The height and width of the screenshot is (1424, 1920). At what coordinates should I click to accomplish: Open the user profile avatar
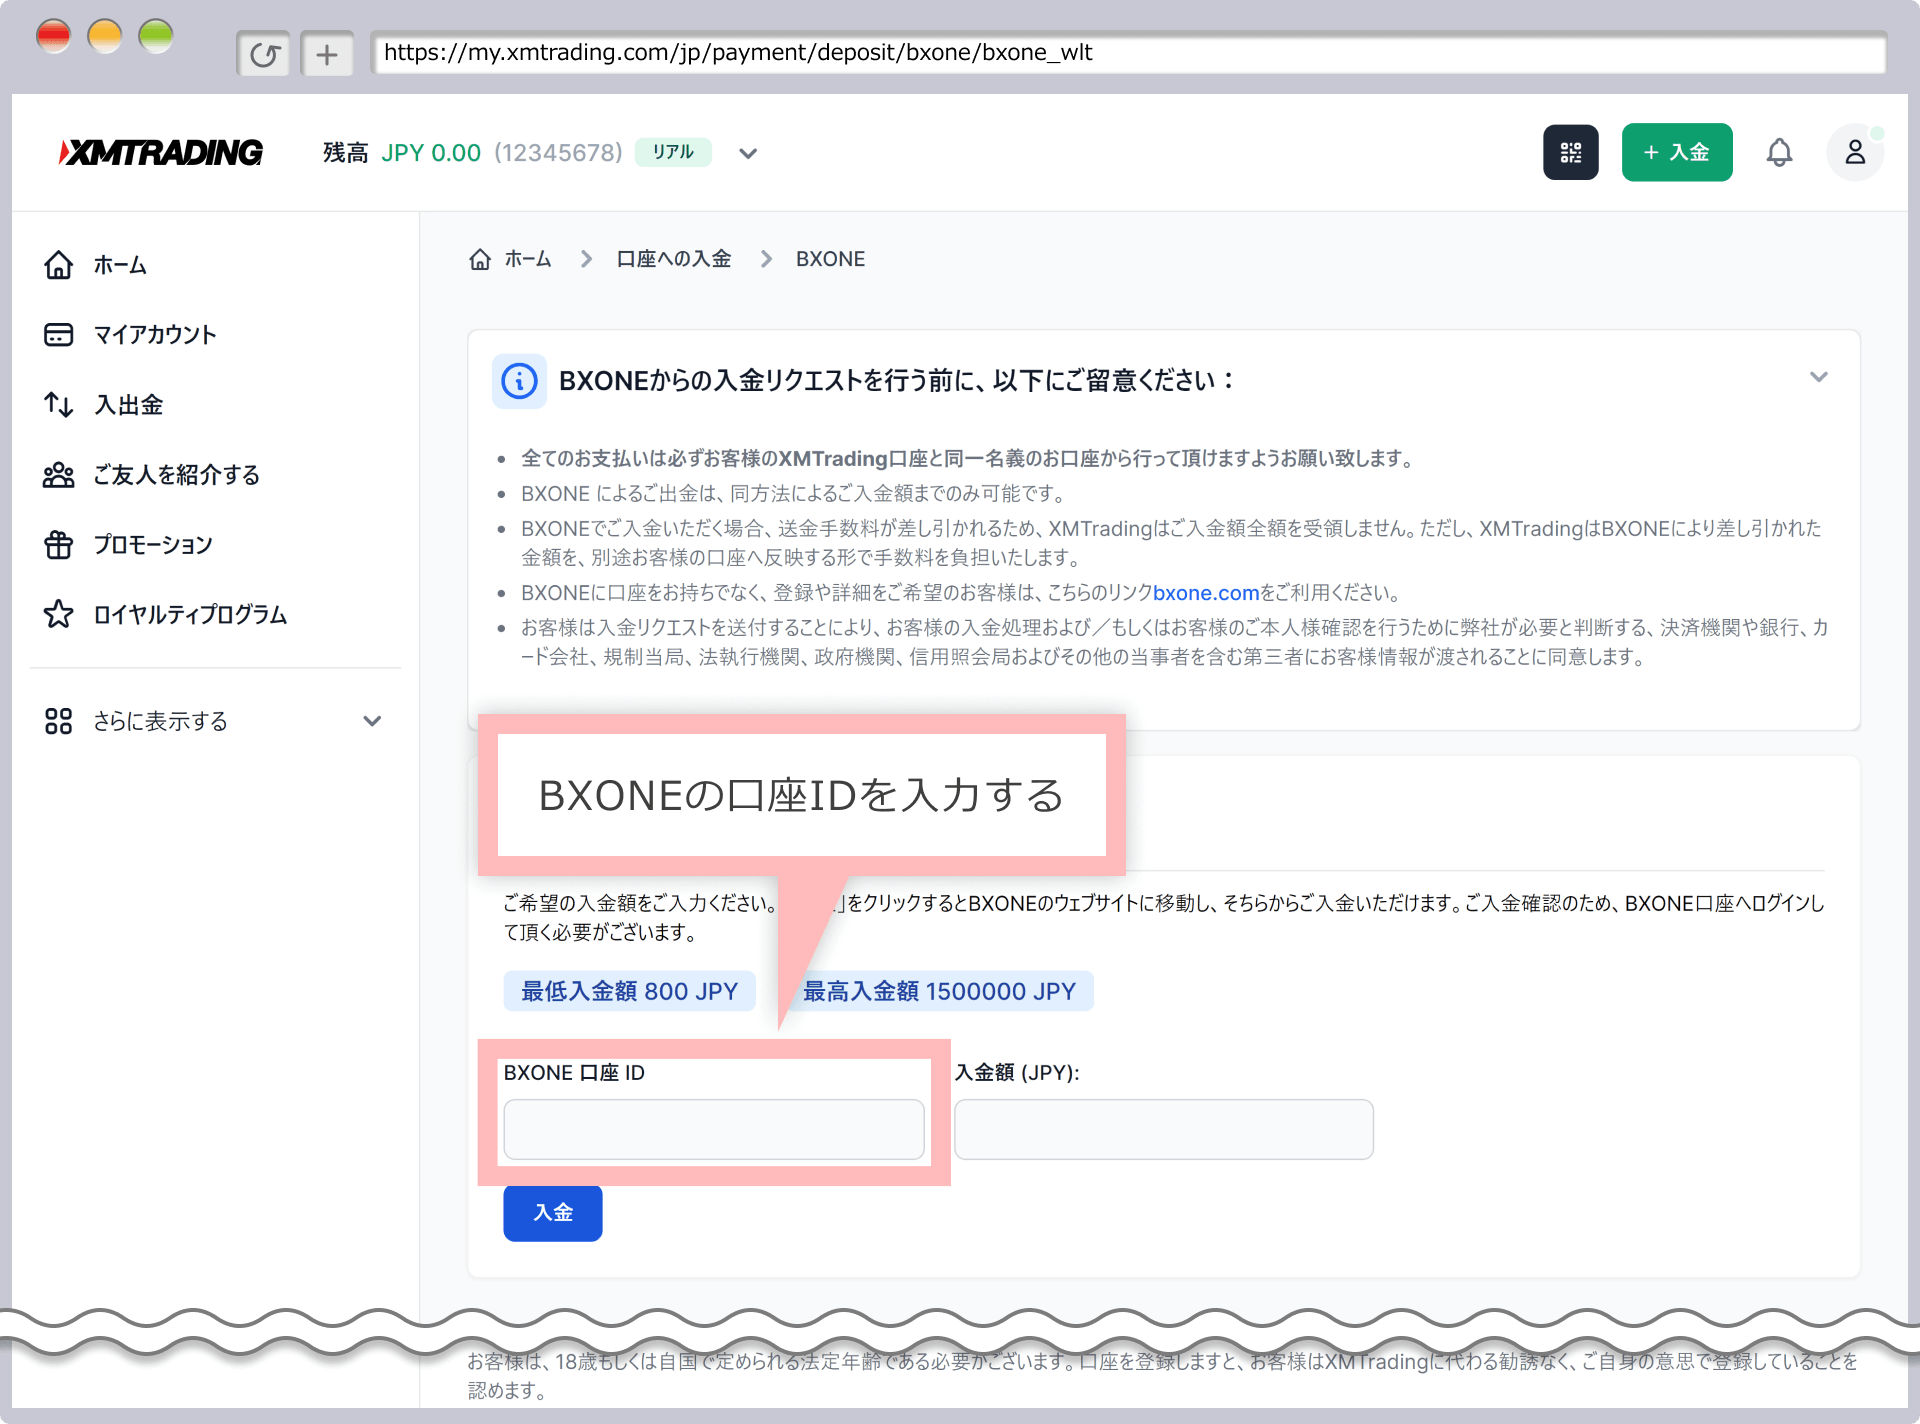pos(1854,153)
